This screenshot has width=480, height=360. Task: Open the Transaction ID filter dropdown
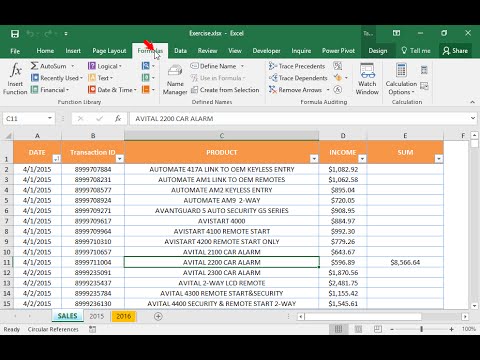(119, 159)
